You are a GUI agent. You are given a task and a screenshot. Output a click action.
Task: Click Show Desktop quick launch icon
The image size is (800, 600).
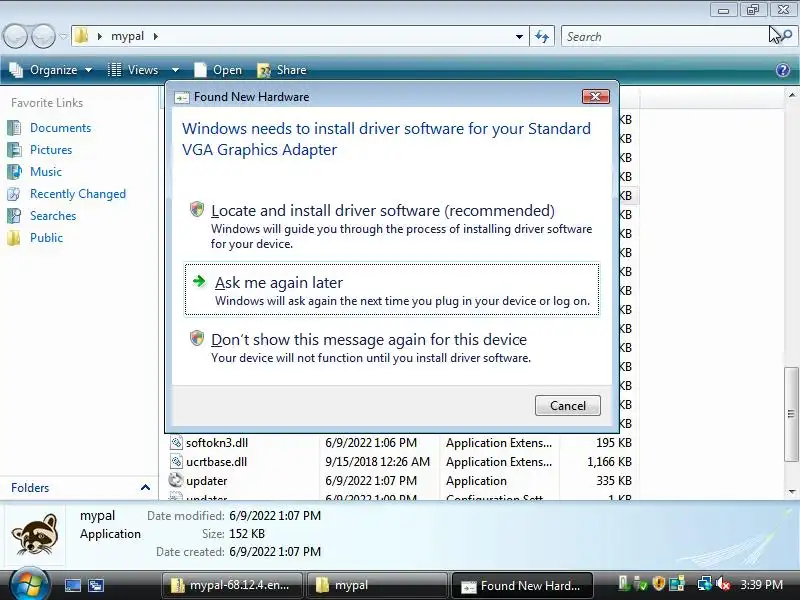click(x=72, y=585)
